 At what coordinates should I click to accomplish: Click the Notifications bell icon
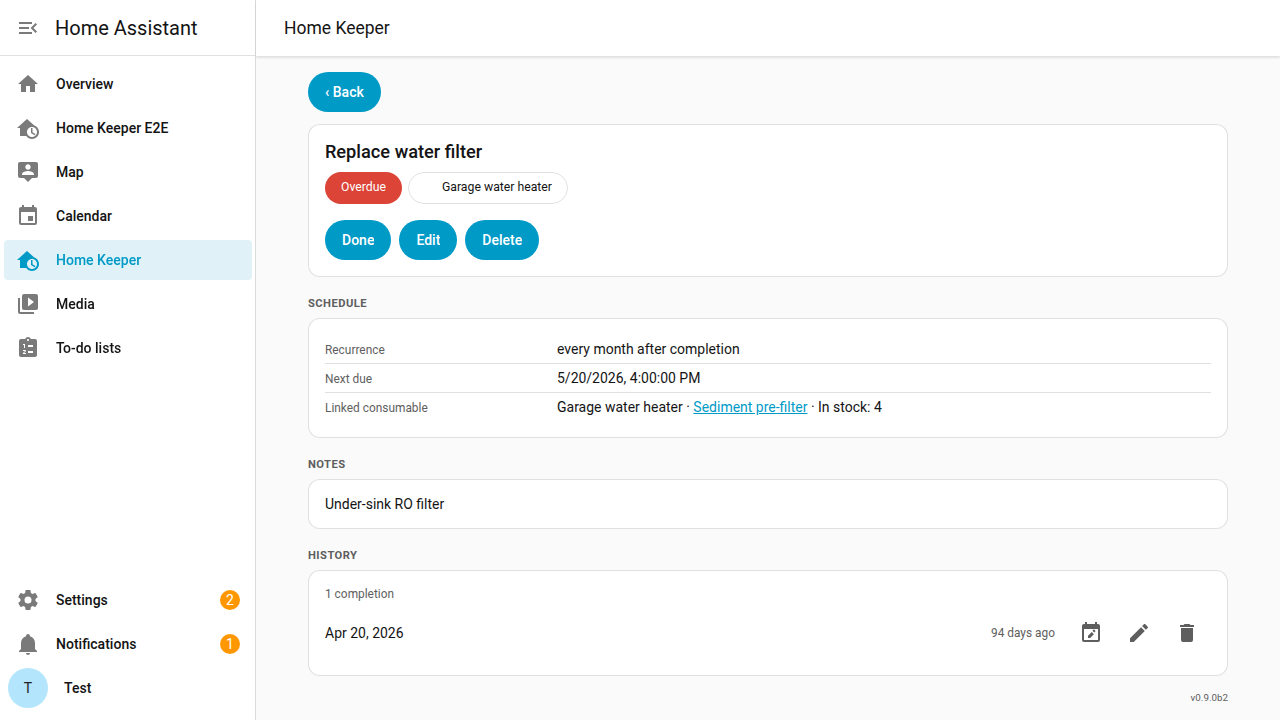click(x=28, y=644)
